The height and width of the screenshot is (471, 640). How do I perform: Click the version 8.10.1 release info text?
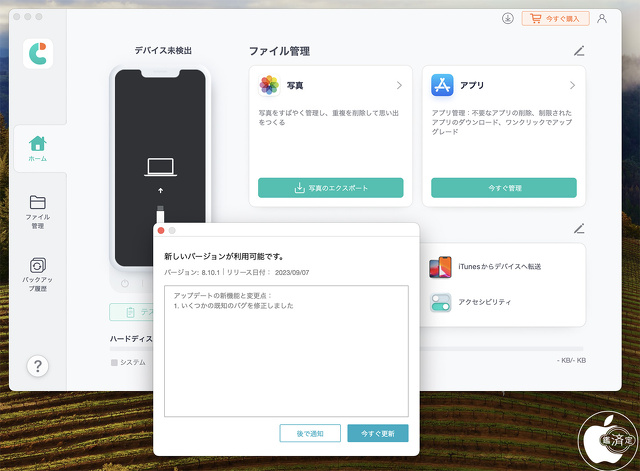(x=236, y=273)
